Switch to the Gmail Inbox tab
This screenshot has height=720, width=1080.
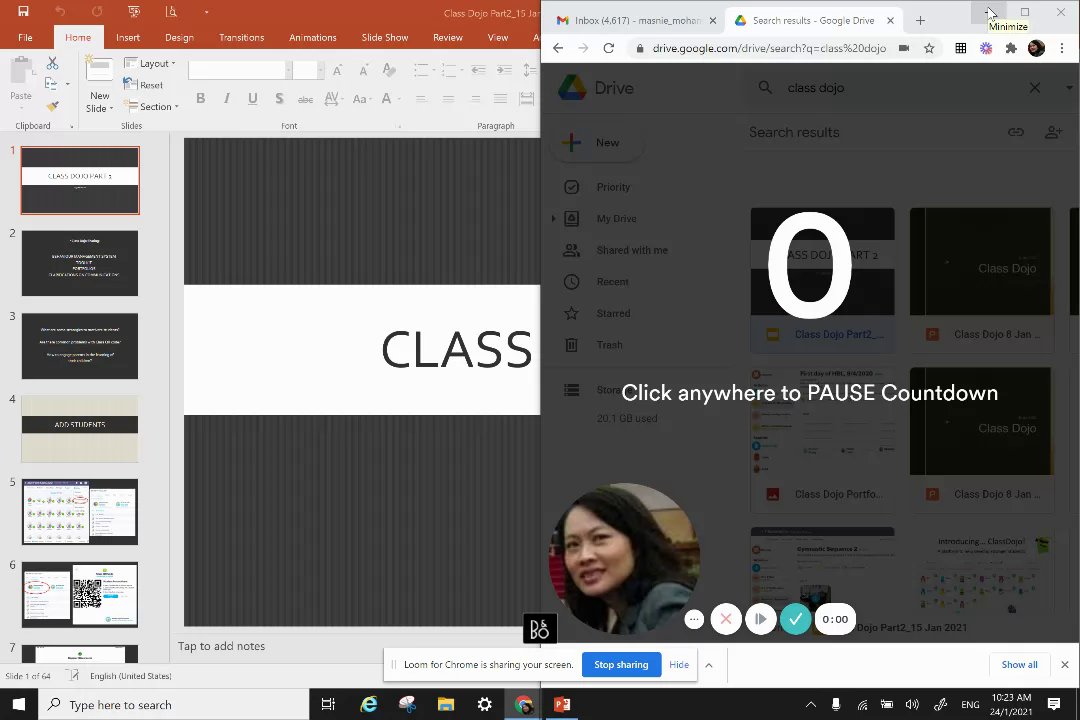coord(636,21)
